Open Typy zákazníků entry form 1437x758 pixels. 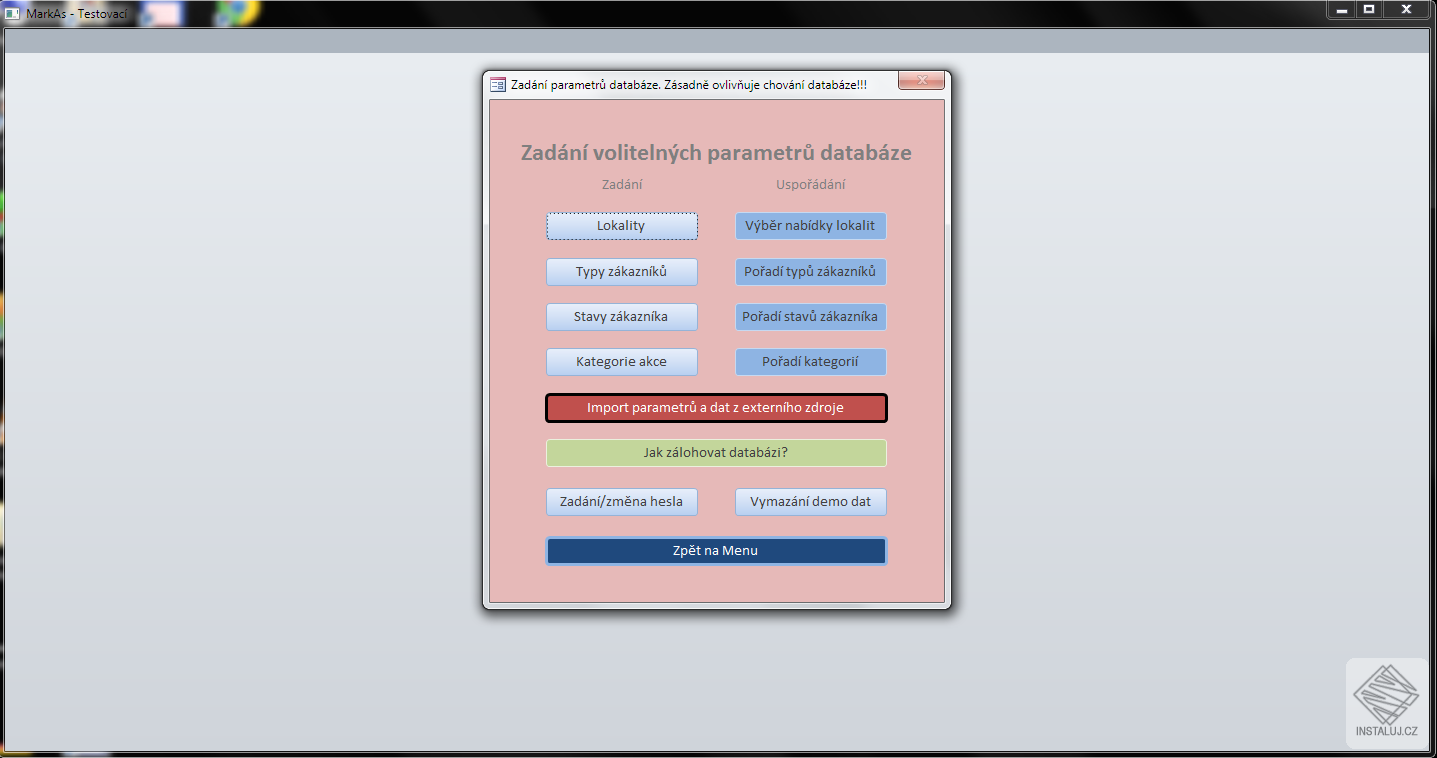(621, 272)
